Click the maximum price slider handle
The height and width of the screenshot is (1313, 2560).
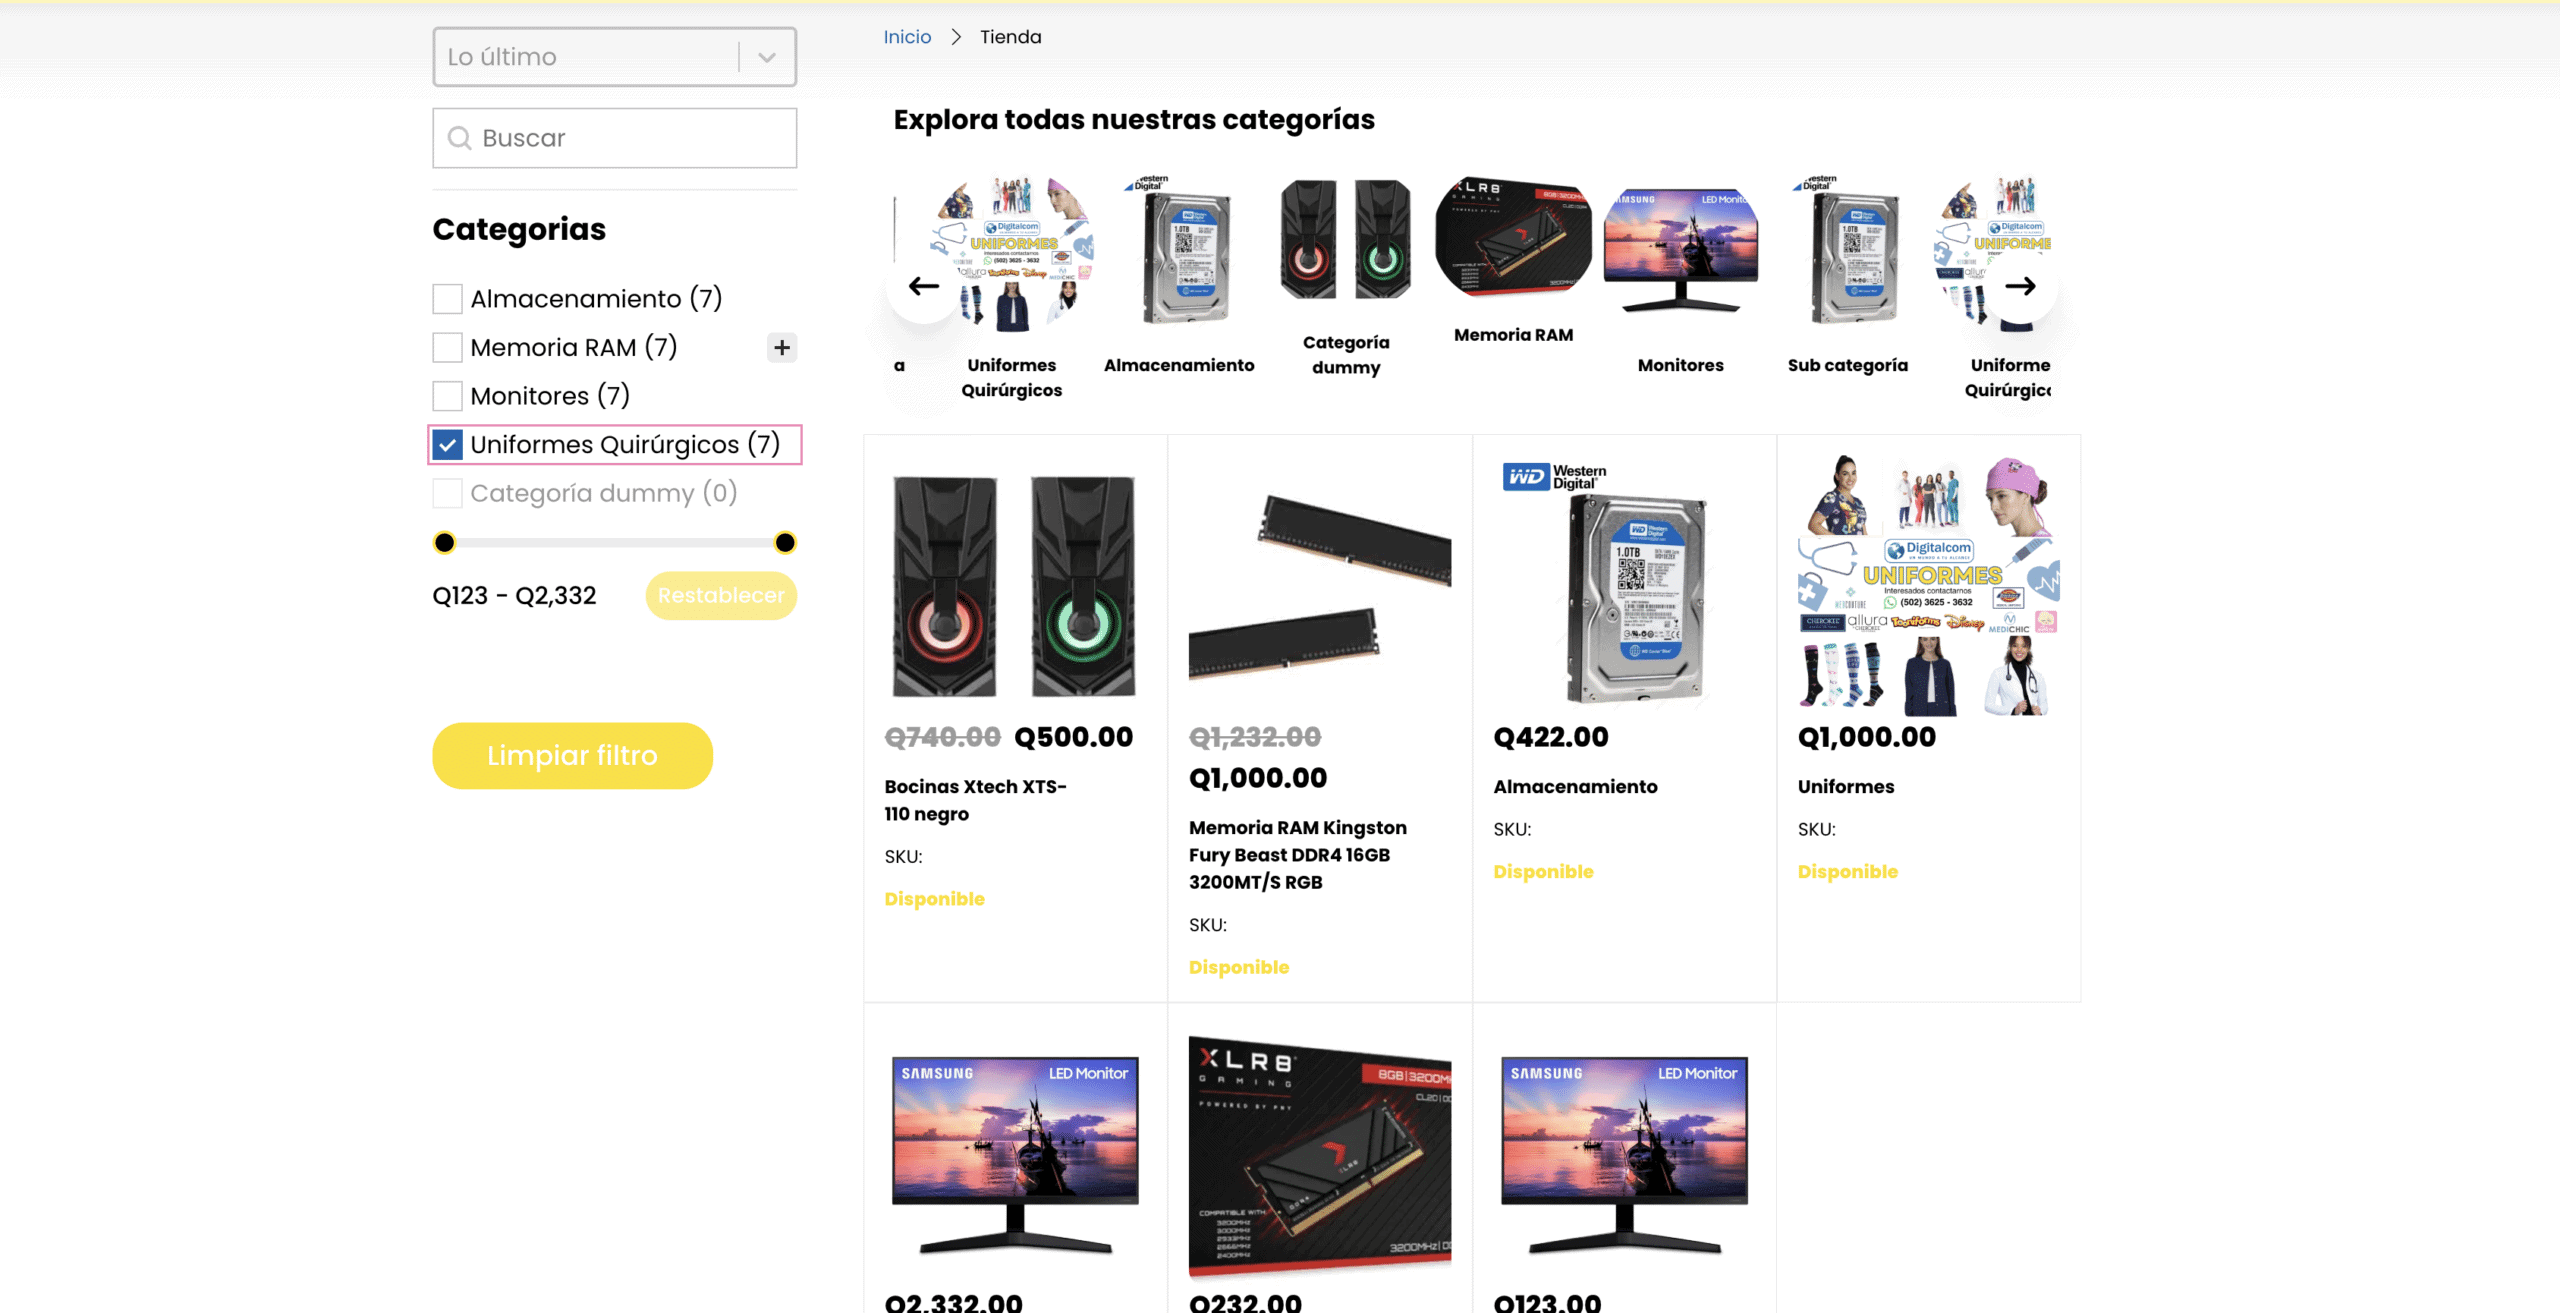[785, 543]
